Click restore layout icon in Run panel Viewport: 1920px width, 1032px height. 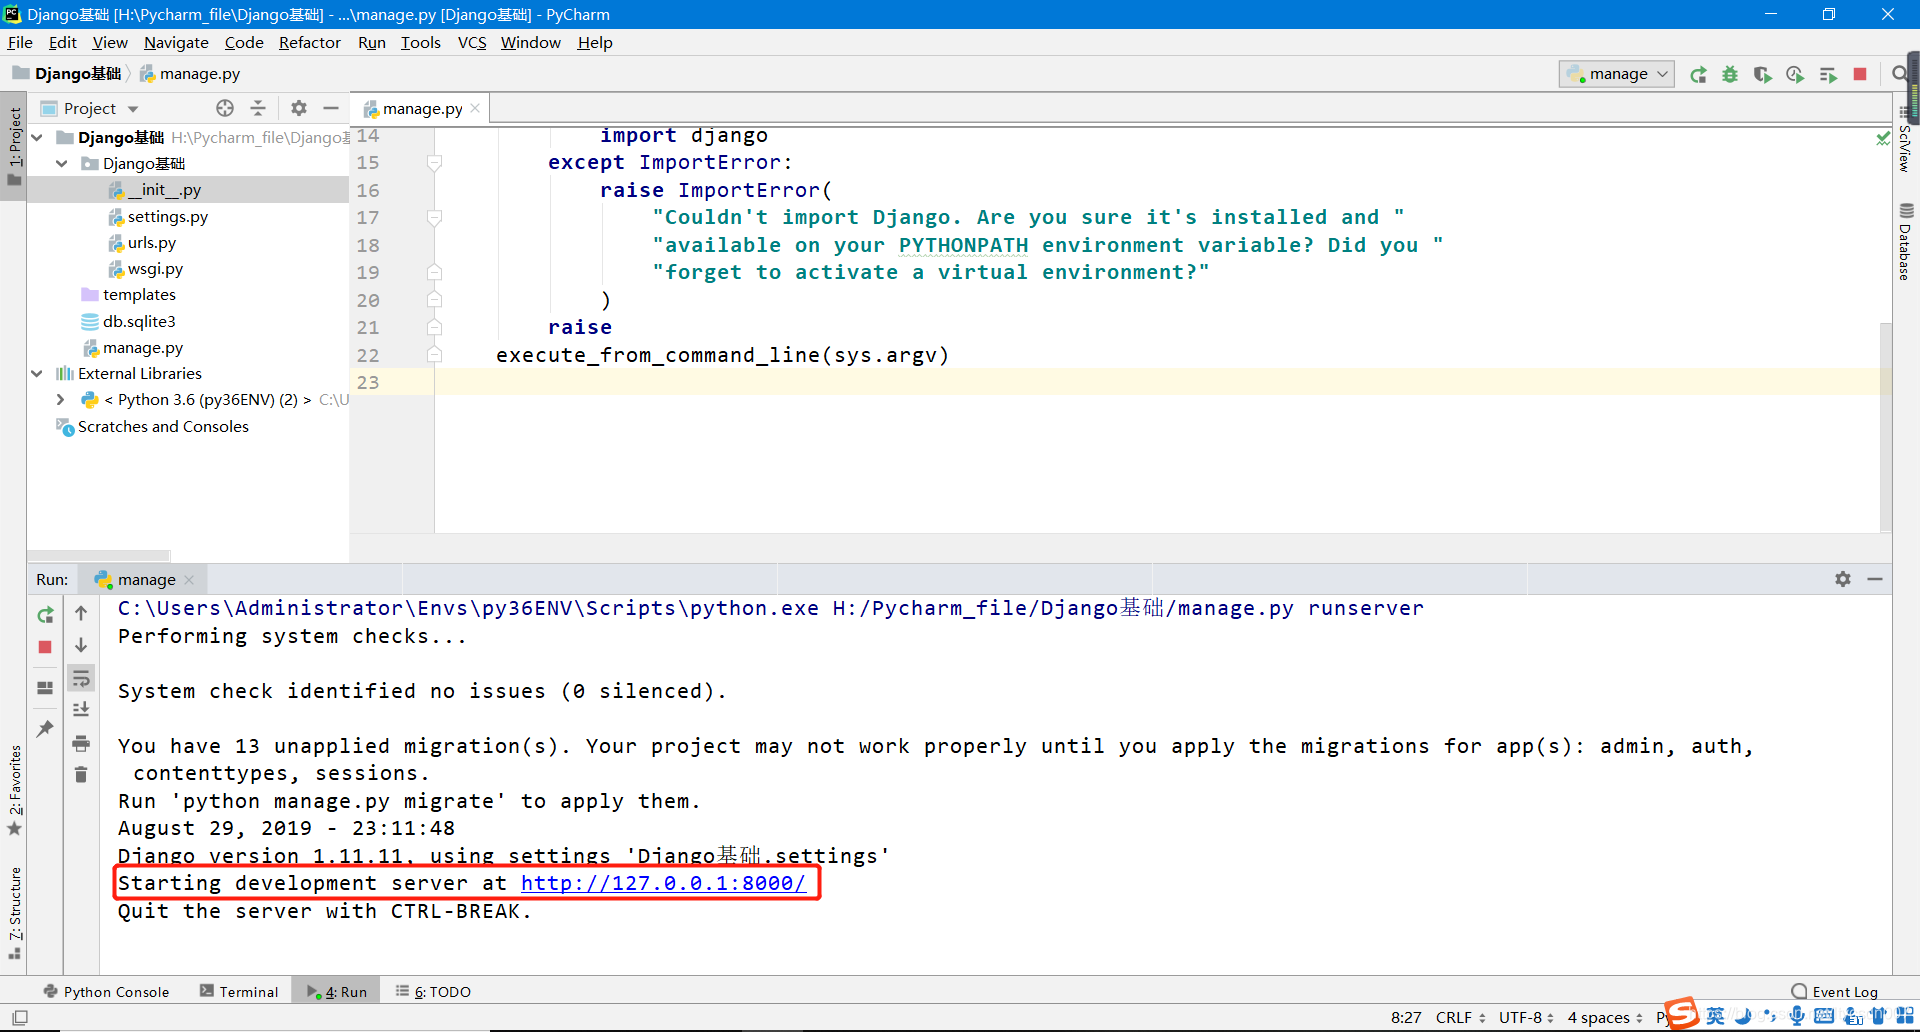coord(45,687)
